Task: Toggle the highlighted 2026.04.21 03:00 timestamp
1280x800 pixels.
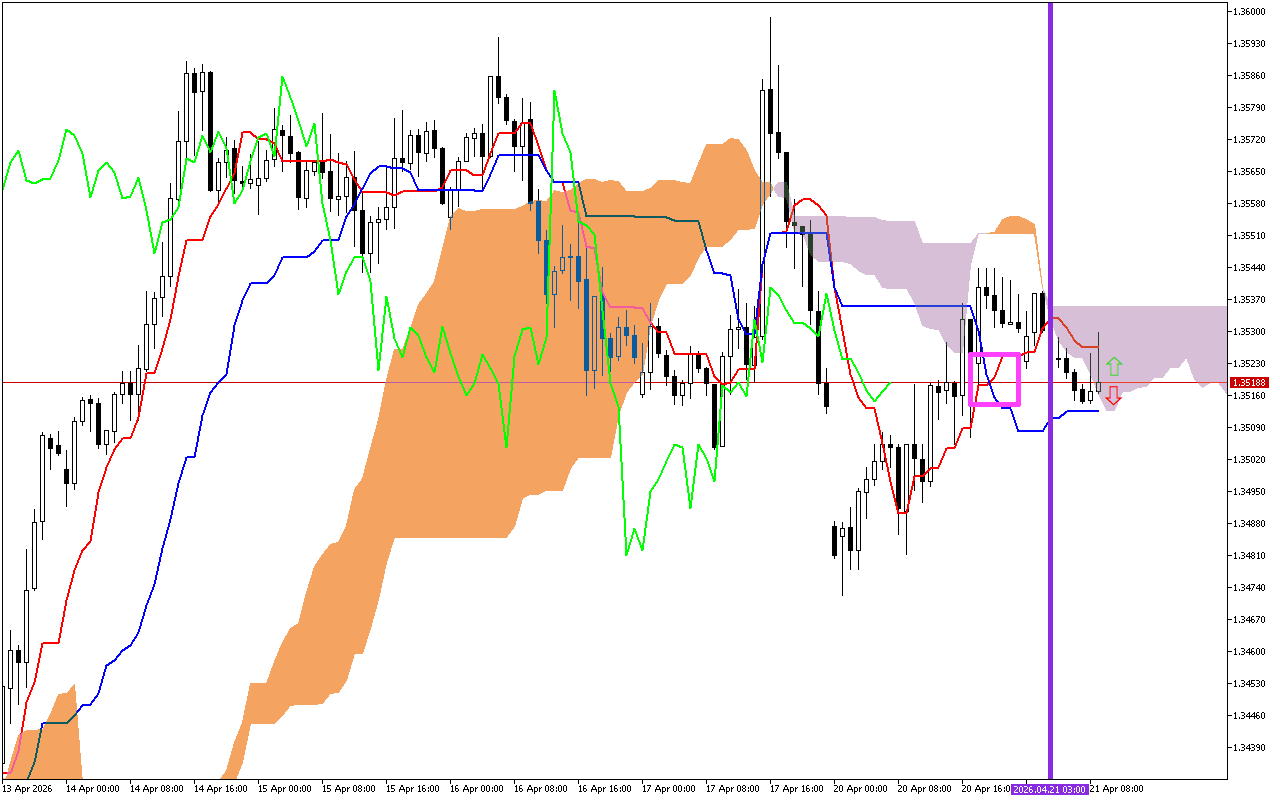Action: [1048, 788]
